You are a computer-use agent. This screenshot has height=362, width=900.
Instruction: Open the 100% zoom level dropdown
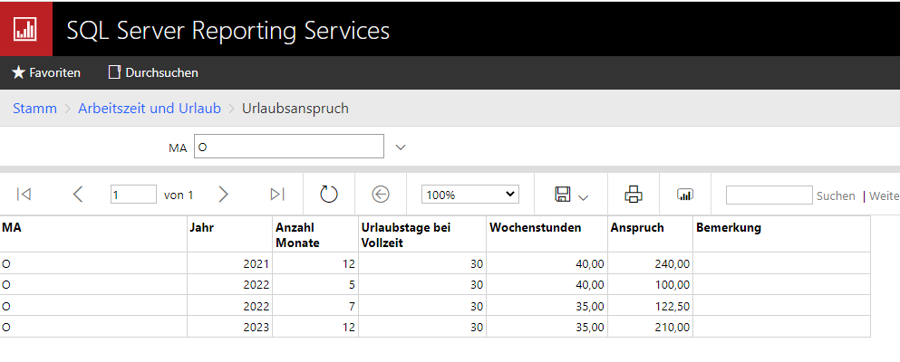470,194
